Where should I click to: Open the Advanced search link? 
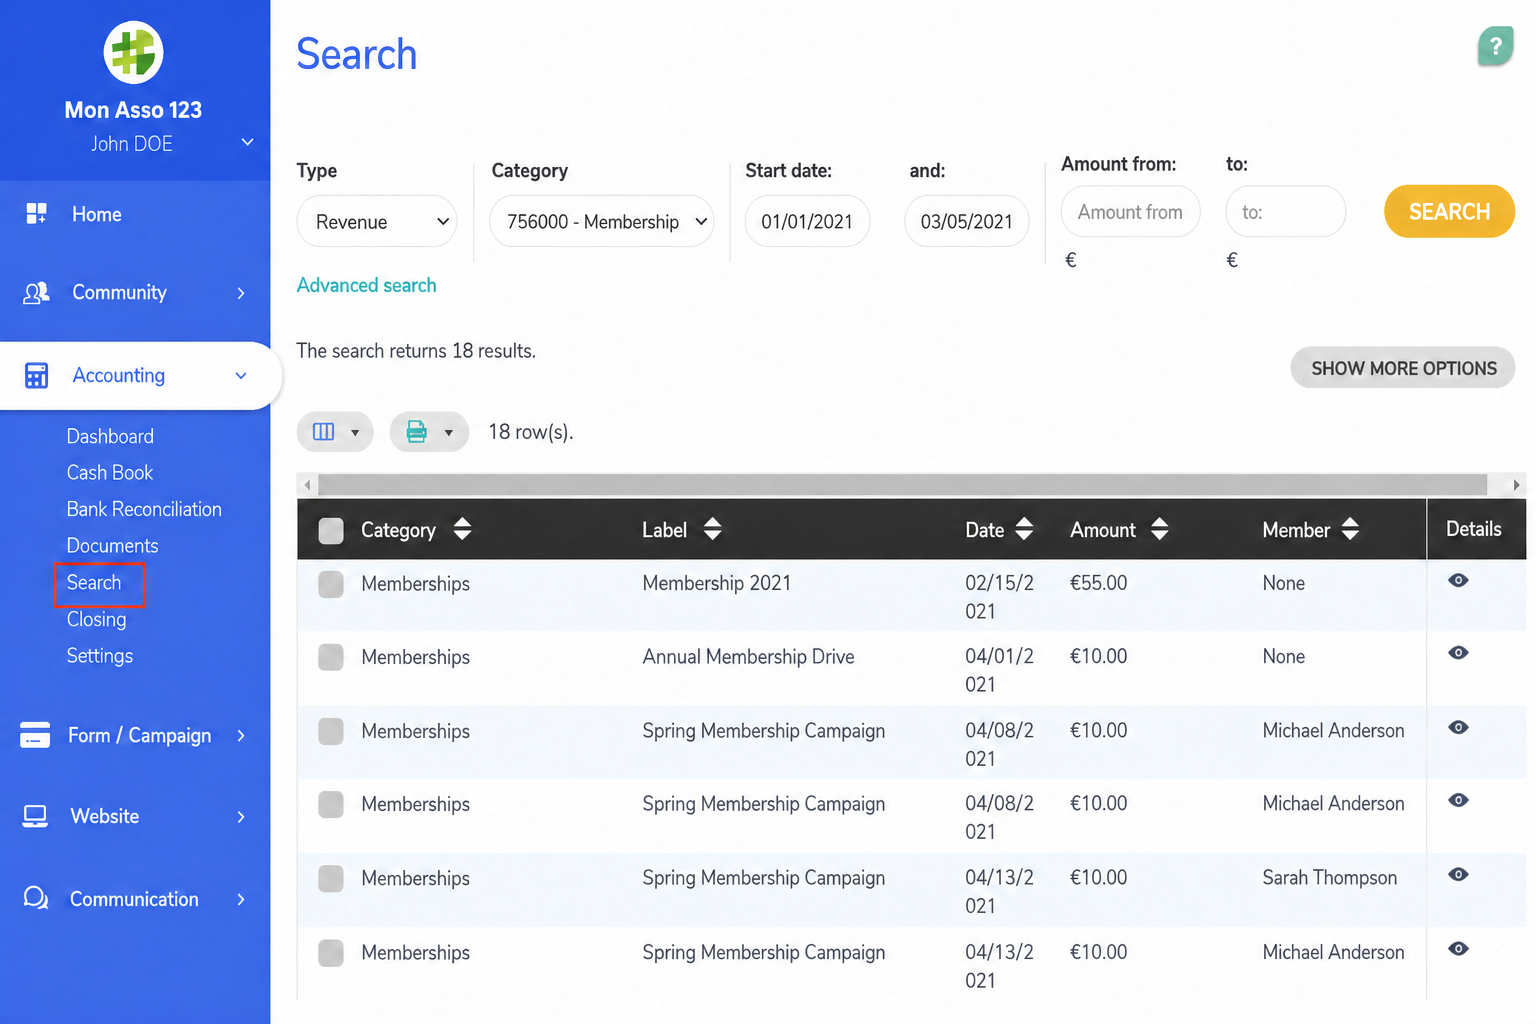click(x=367, y=285)
